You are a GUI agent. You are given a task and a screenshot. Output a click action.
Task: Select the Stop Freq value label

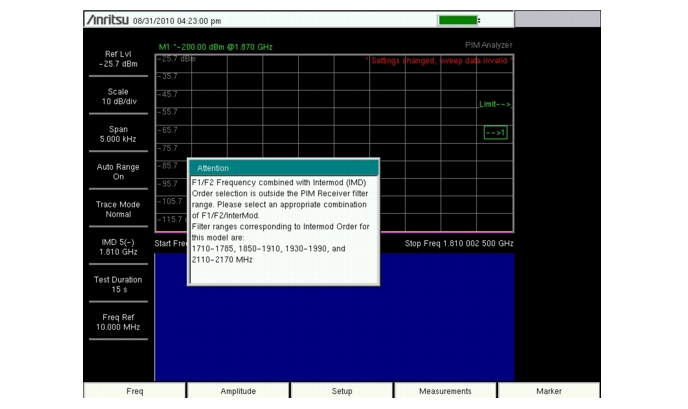(458, 243)
